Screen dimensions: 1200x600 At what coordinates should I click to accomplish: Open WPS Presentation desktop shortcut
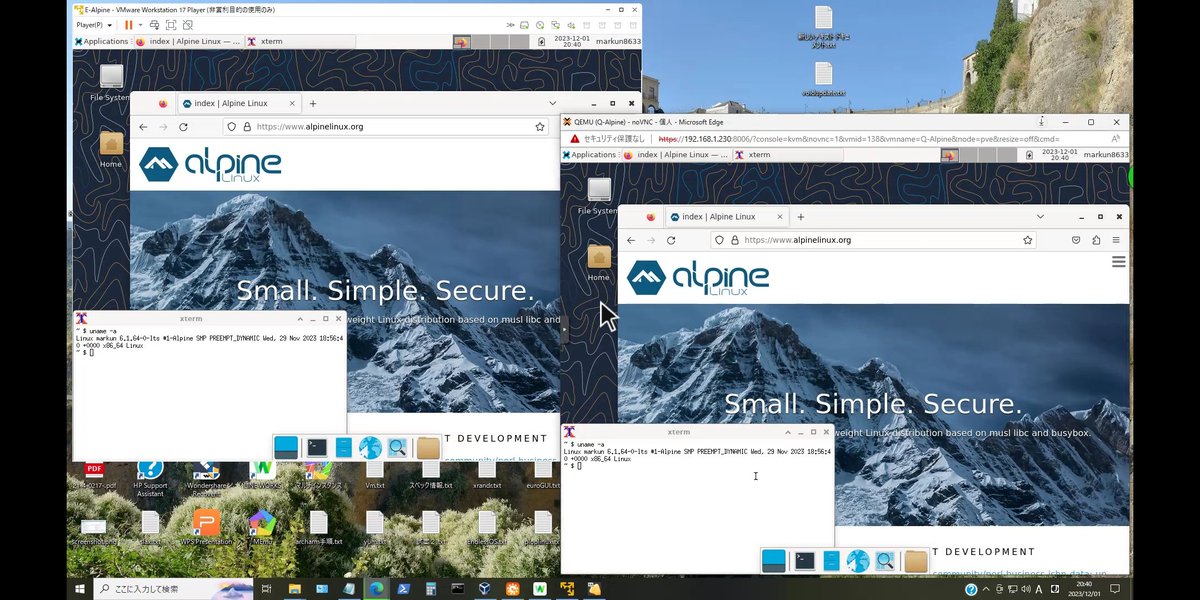pos(206,525)
